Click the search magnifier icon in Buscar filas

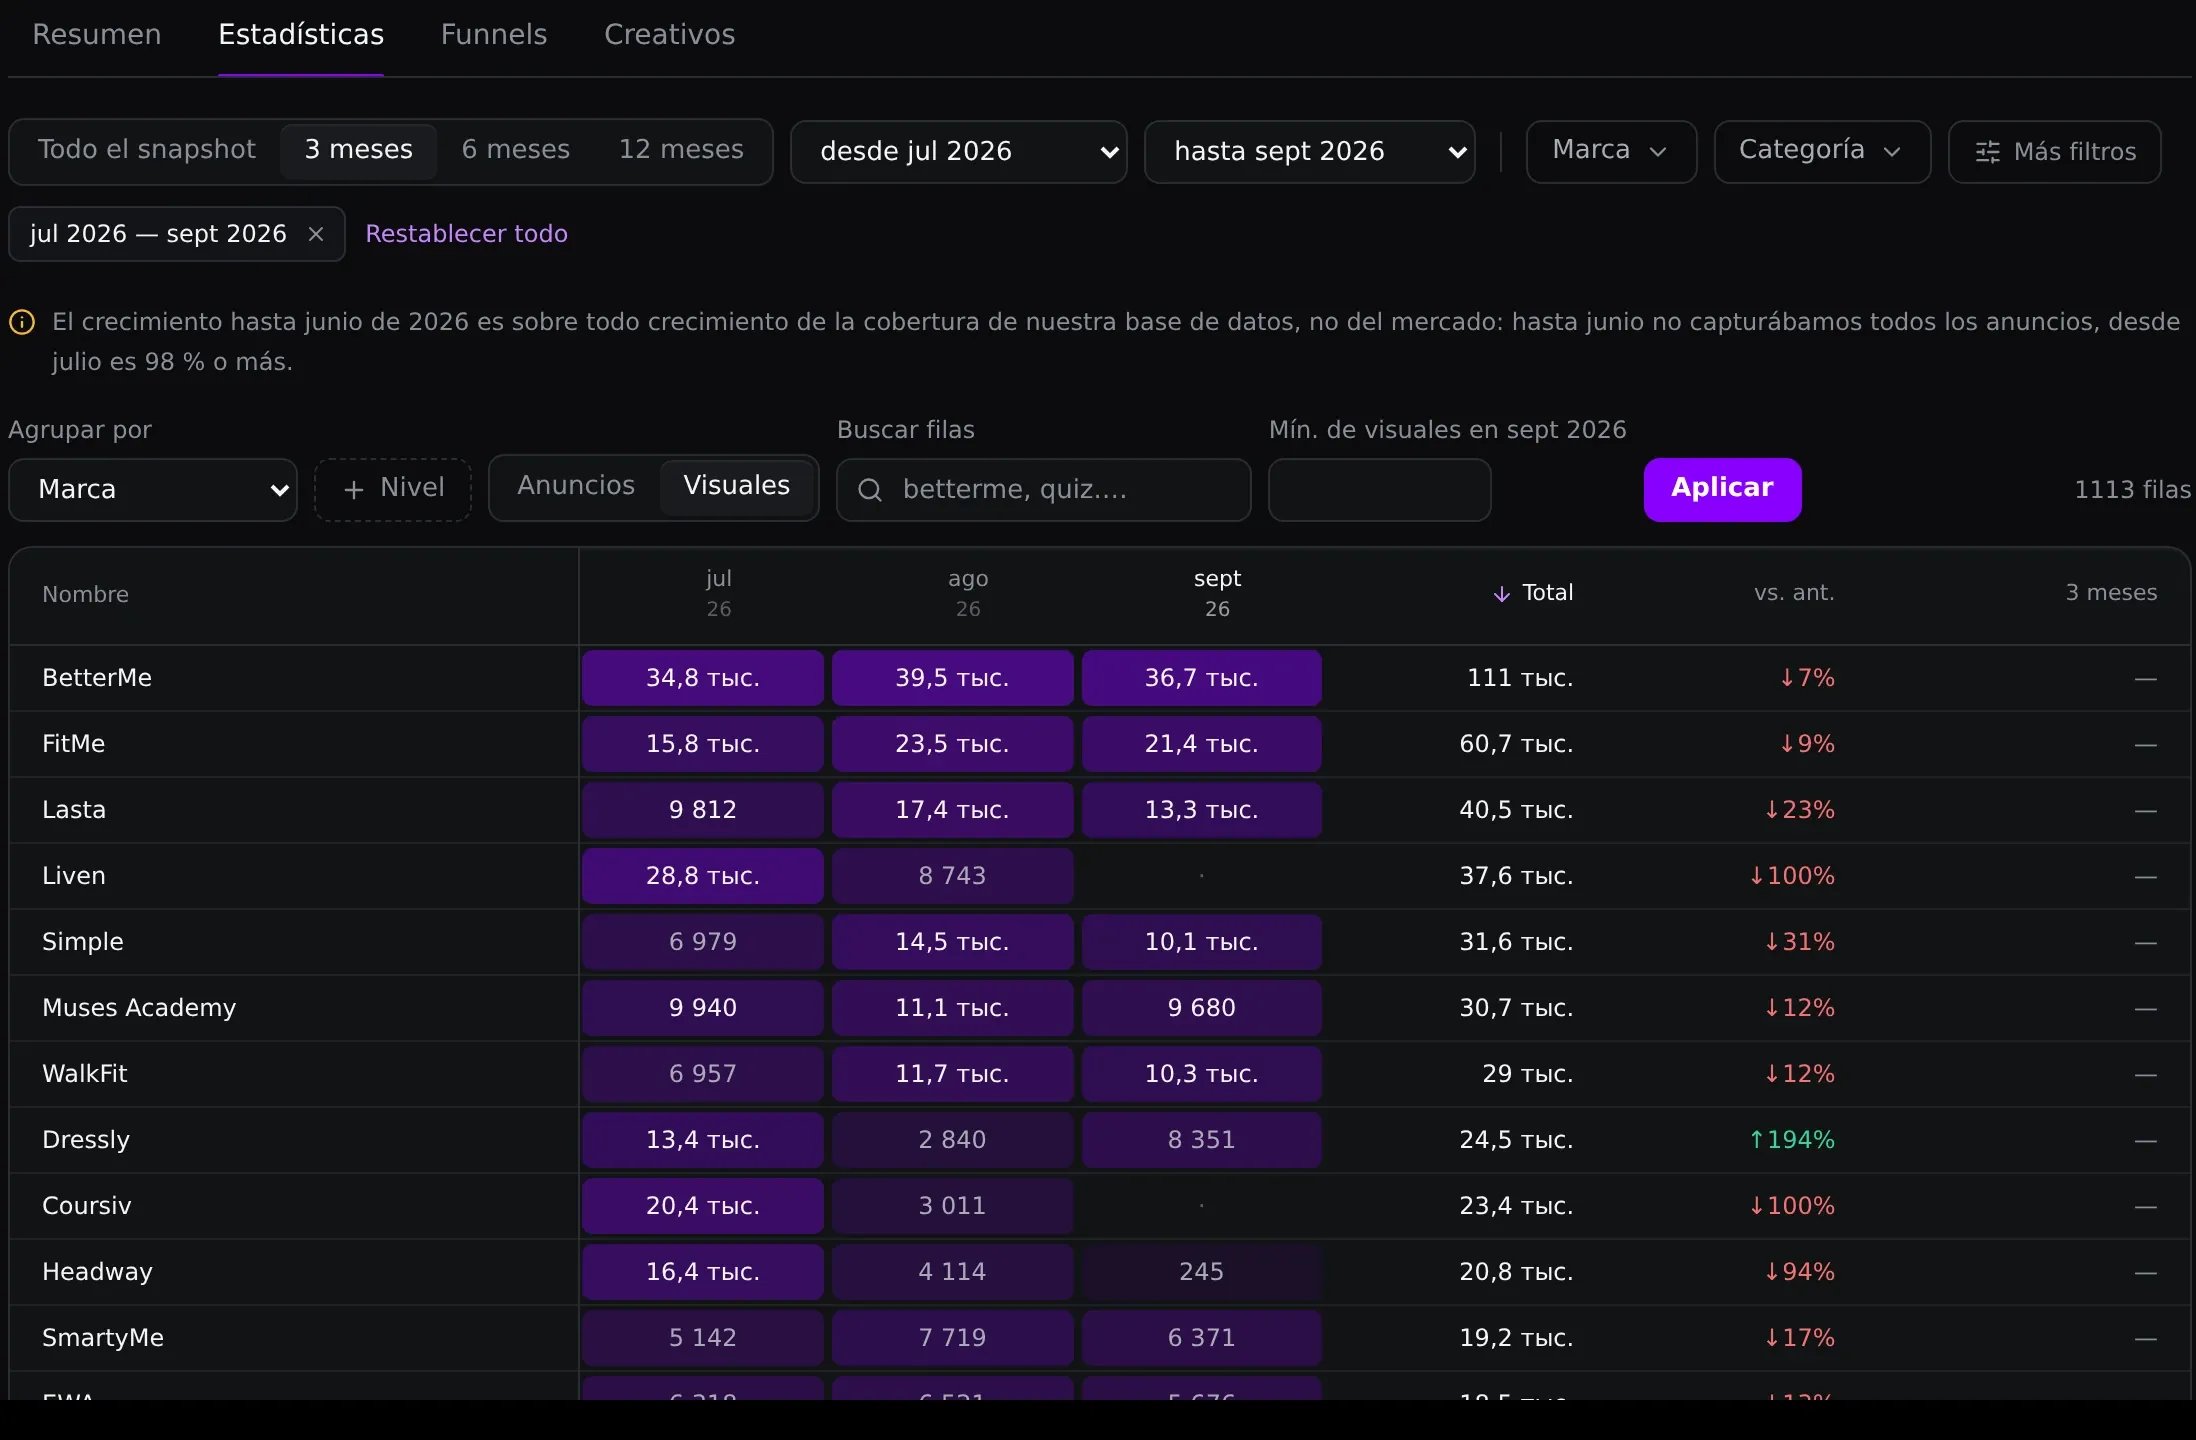[870, 490]
